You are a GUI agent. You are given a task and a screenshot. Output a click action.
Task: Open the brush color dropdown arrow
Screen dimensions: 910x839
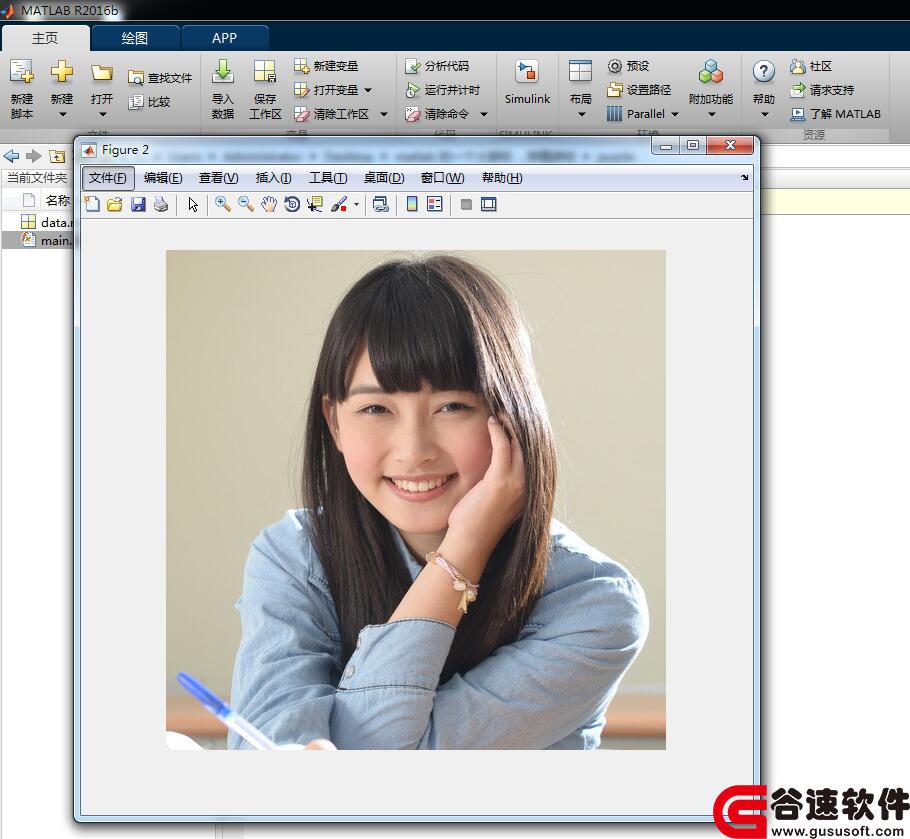356,204
